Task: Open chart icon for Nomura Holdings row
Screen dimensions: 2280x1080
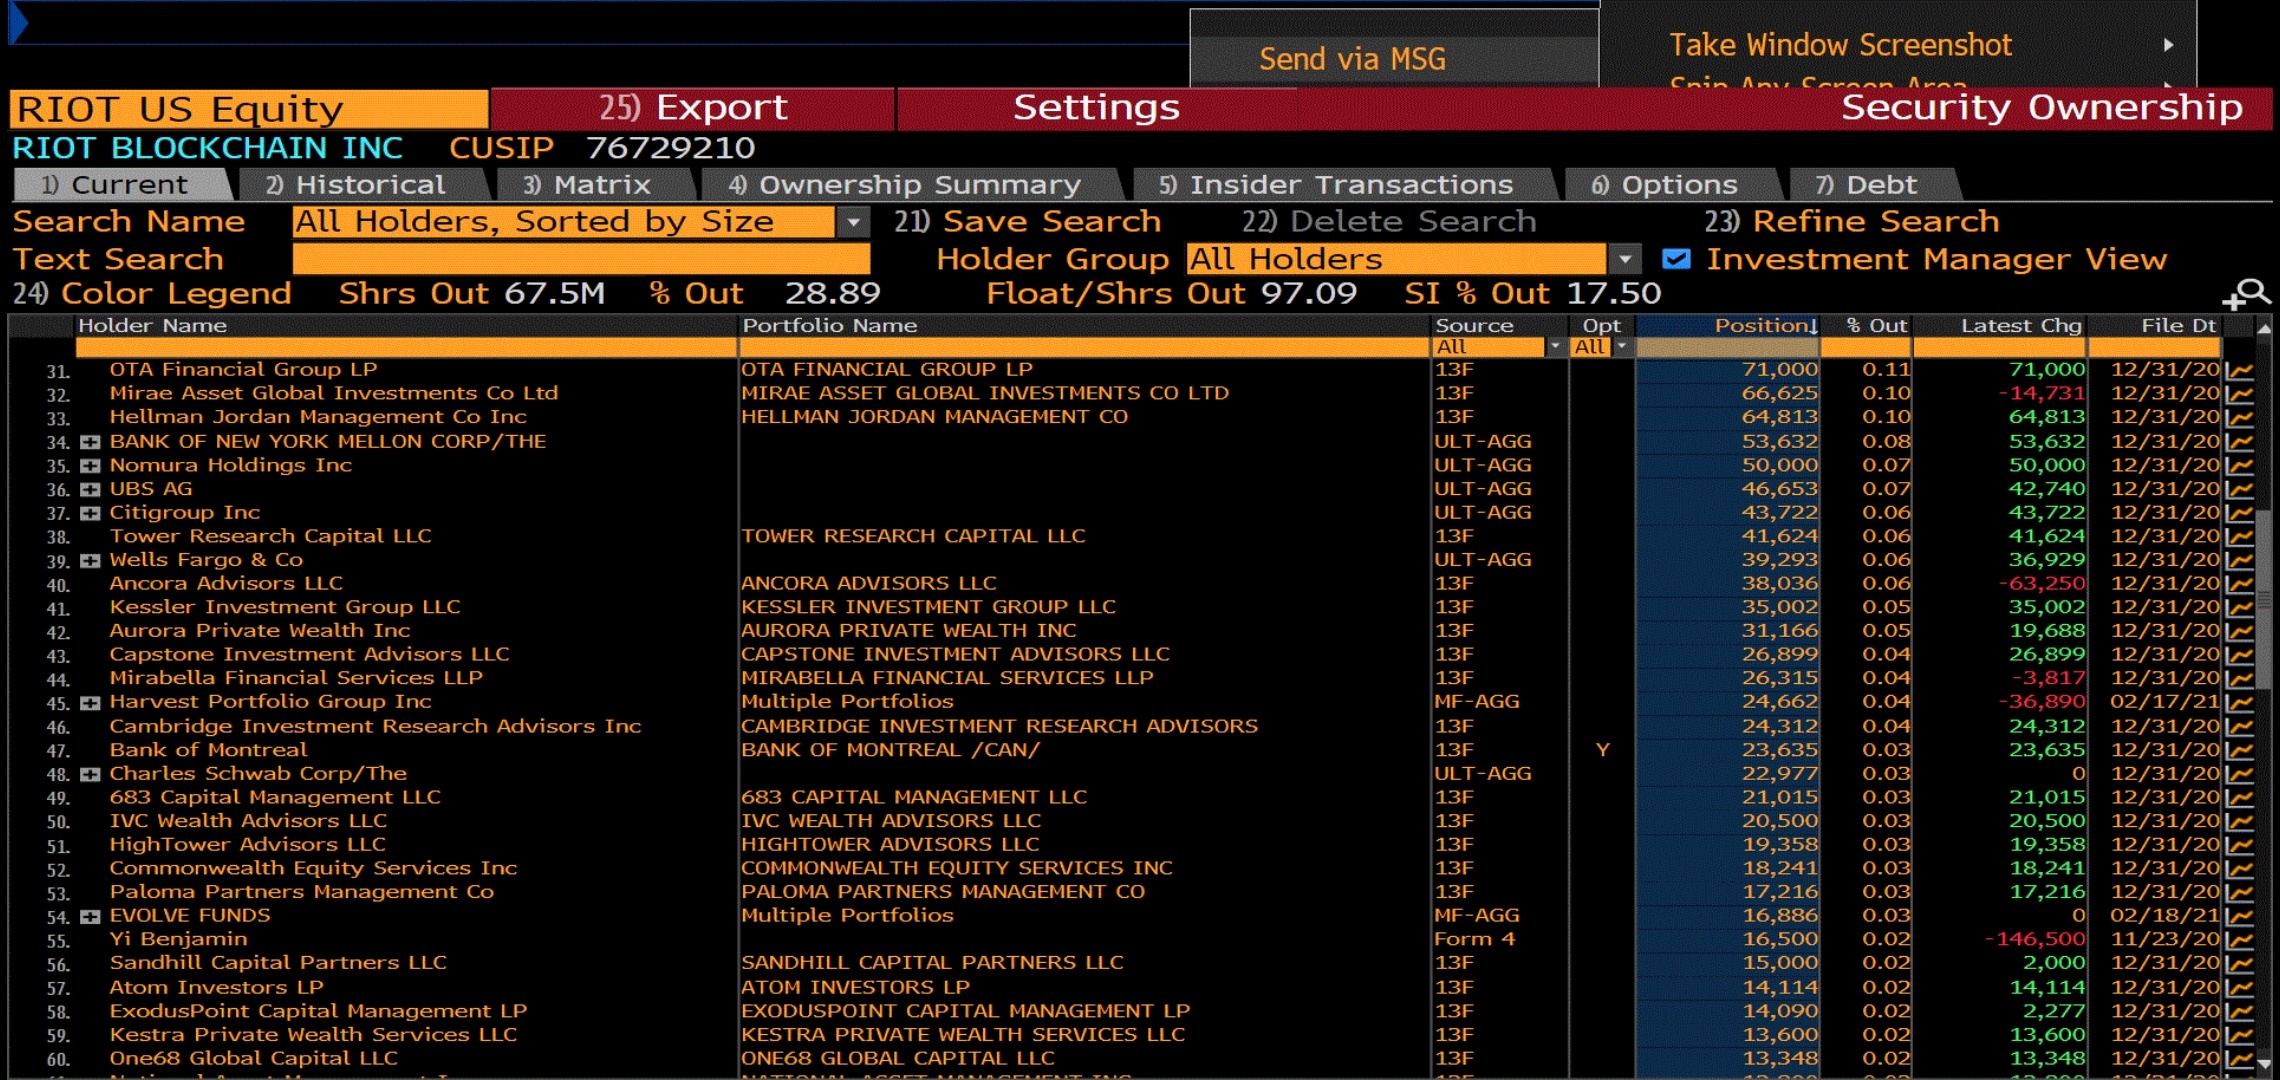Action: 2240,466
